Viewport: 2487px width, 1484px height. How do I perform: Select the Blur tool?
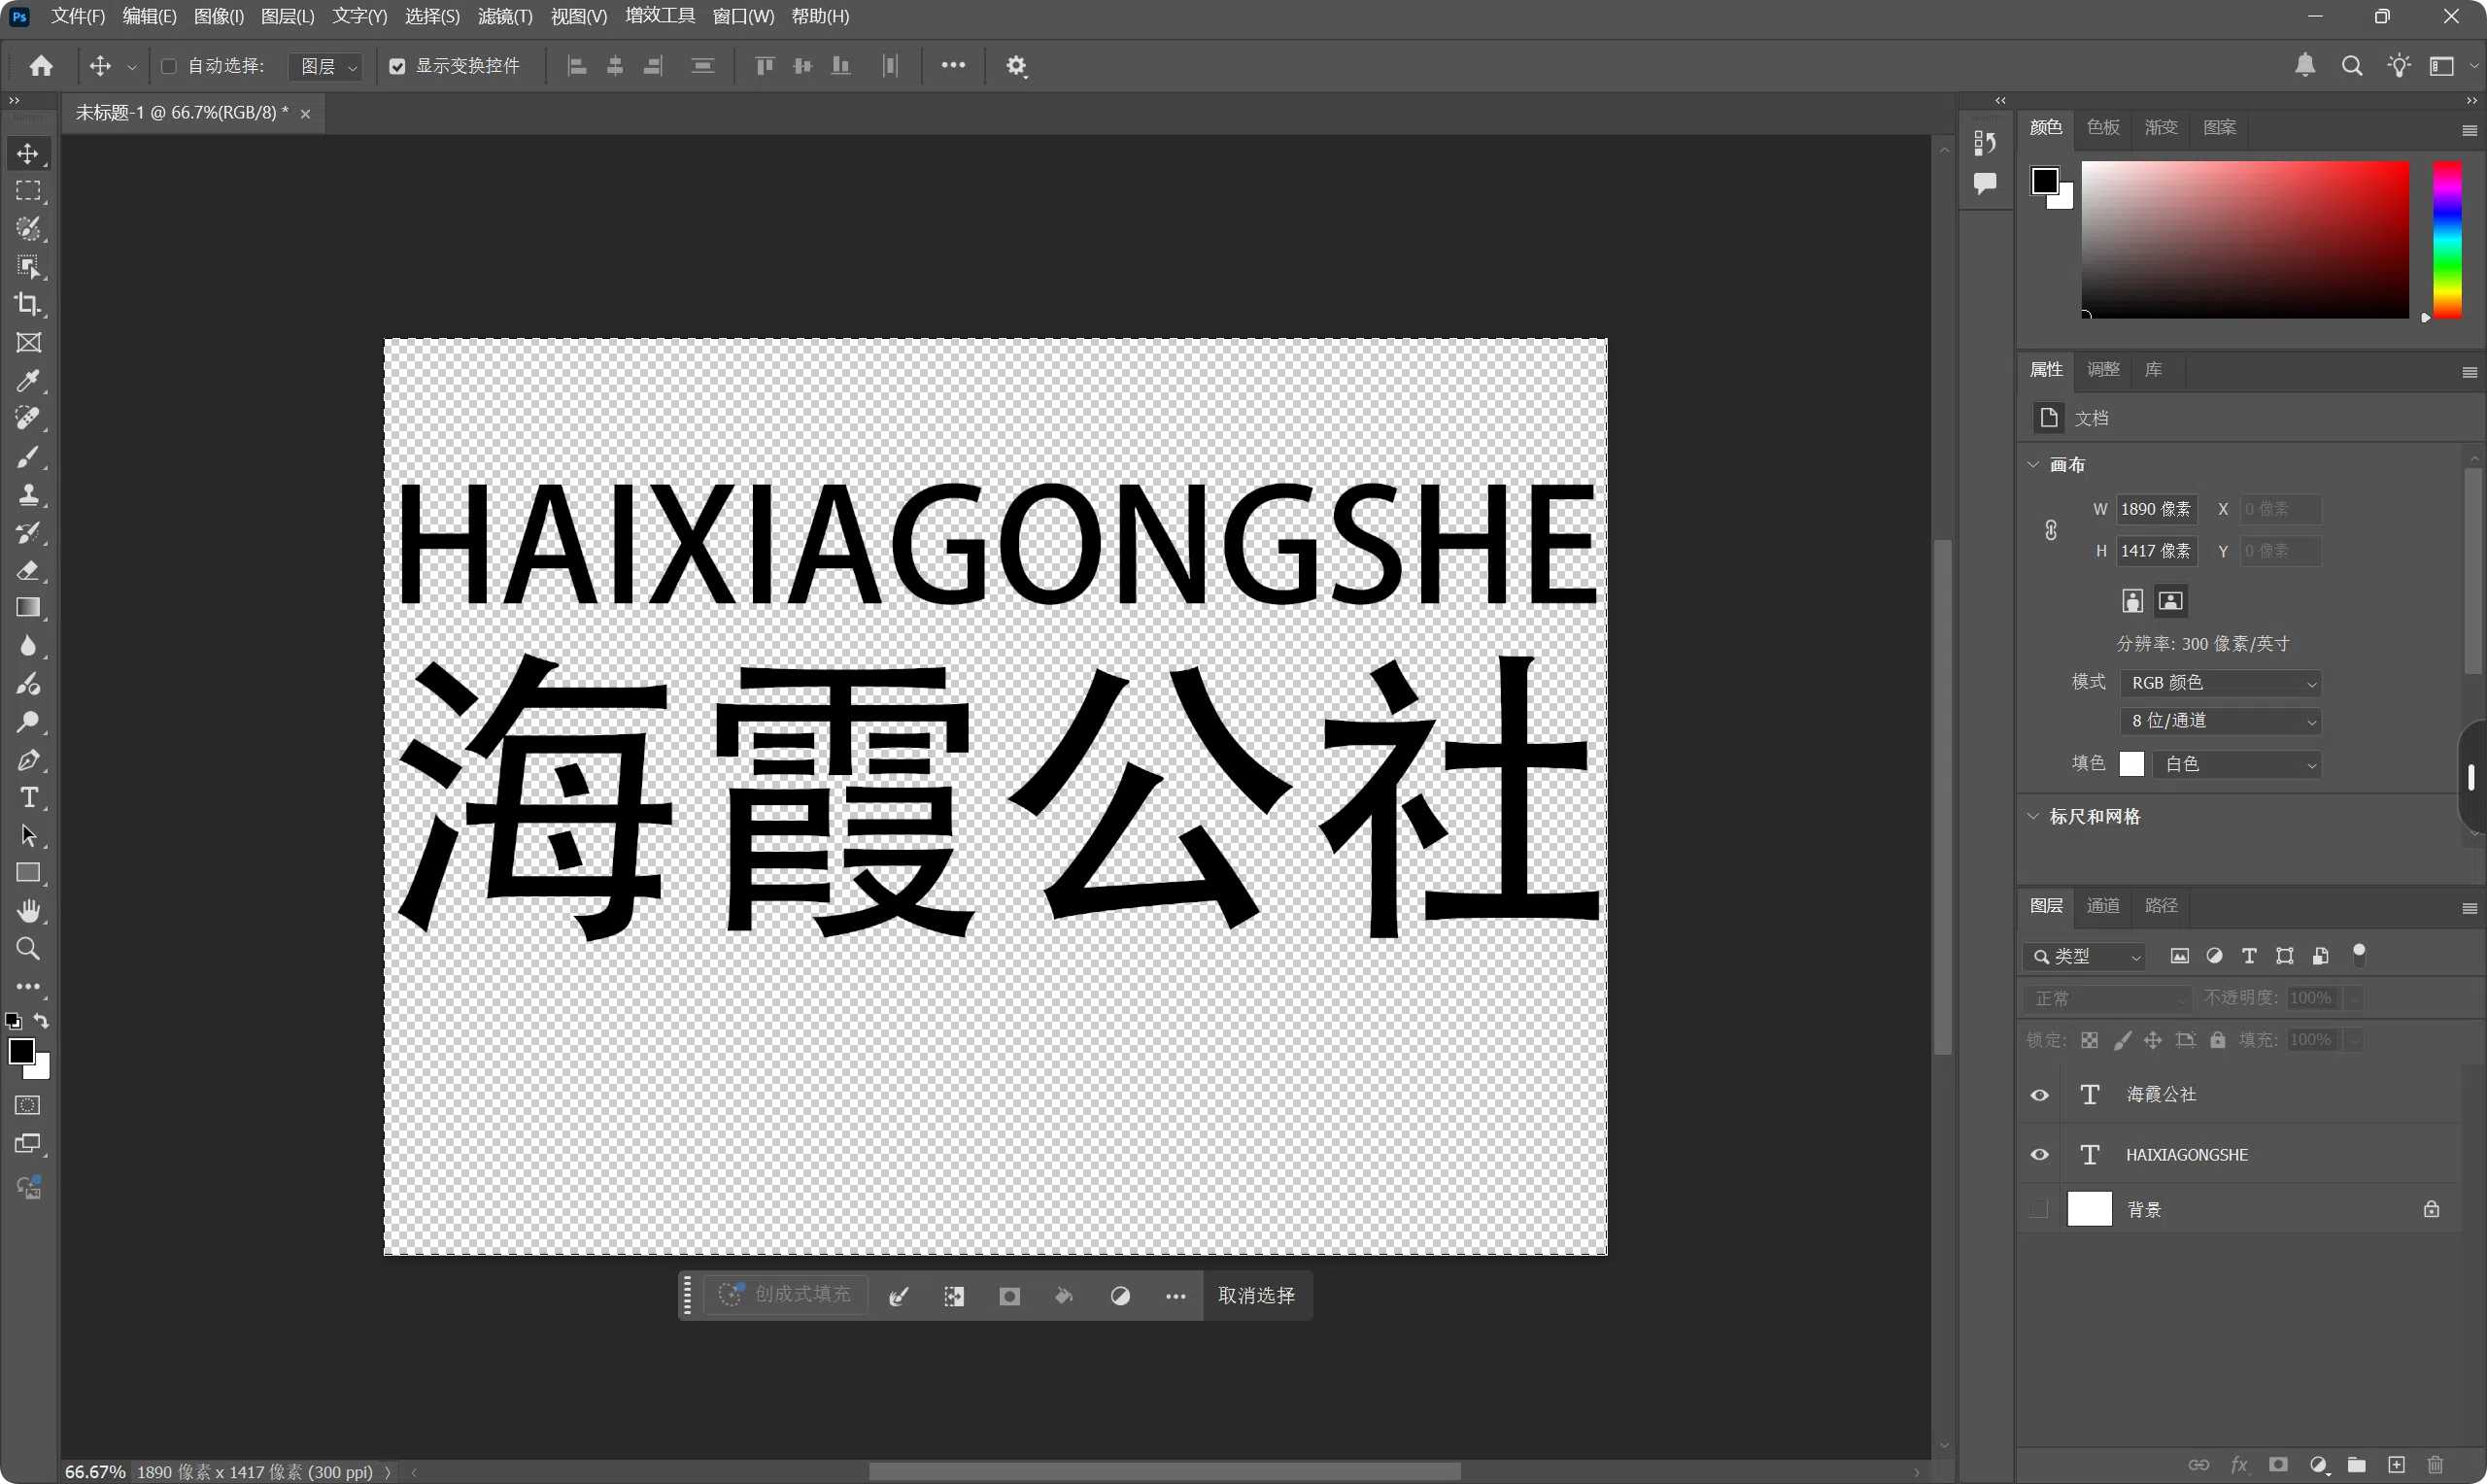tap(28, 646)
